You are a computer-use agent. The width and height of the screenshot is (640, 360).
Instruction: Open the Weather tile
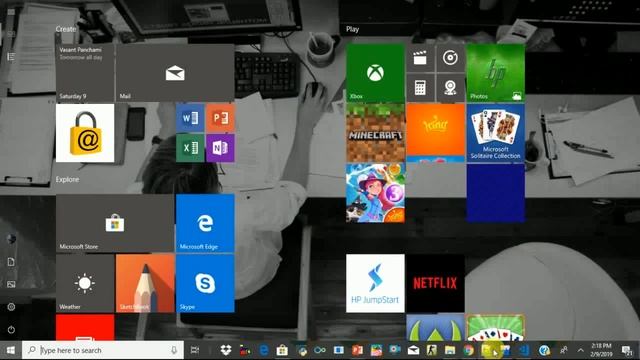(x=85, y=283)
